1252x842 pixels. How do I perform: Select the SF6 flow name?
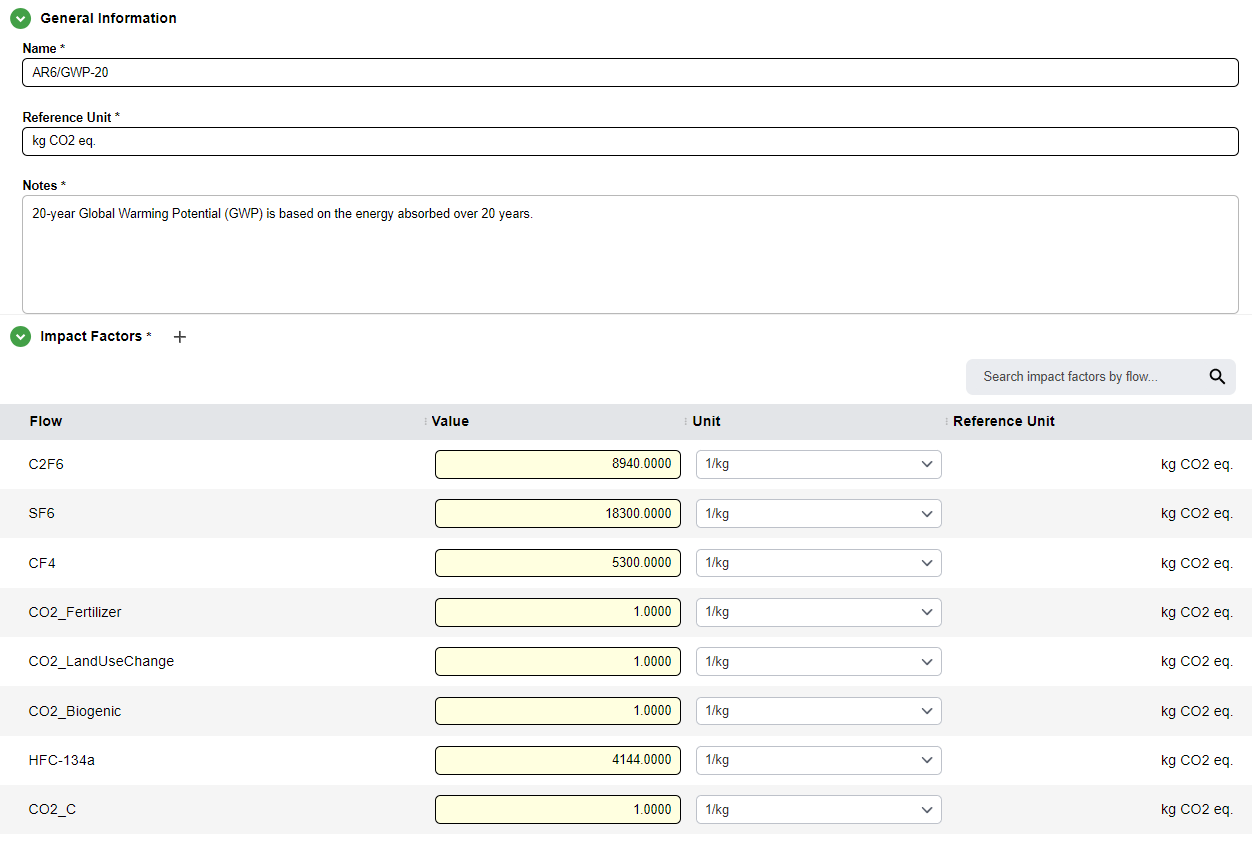click(x=42, y=513)
